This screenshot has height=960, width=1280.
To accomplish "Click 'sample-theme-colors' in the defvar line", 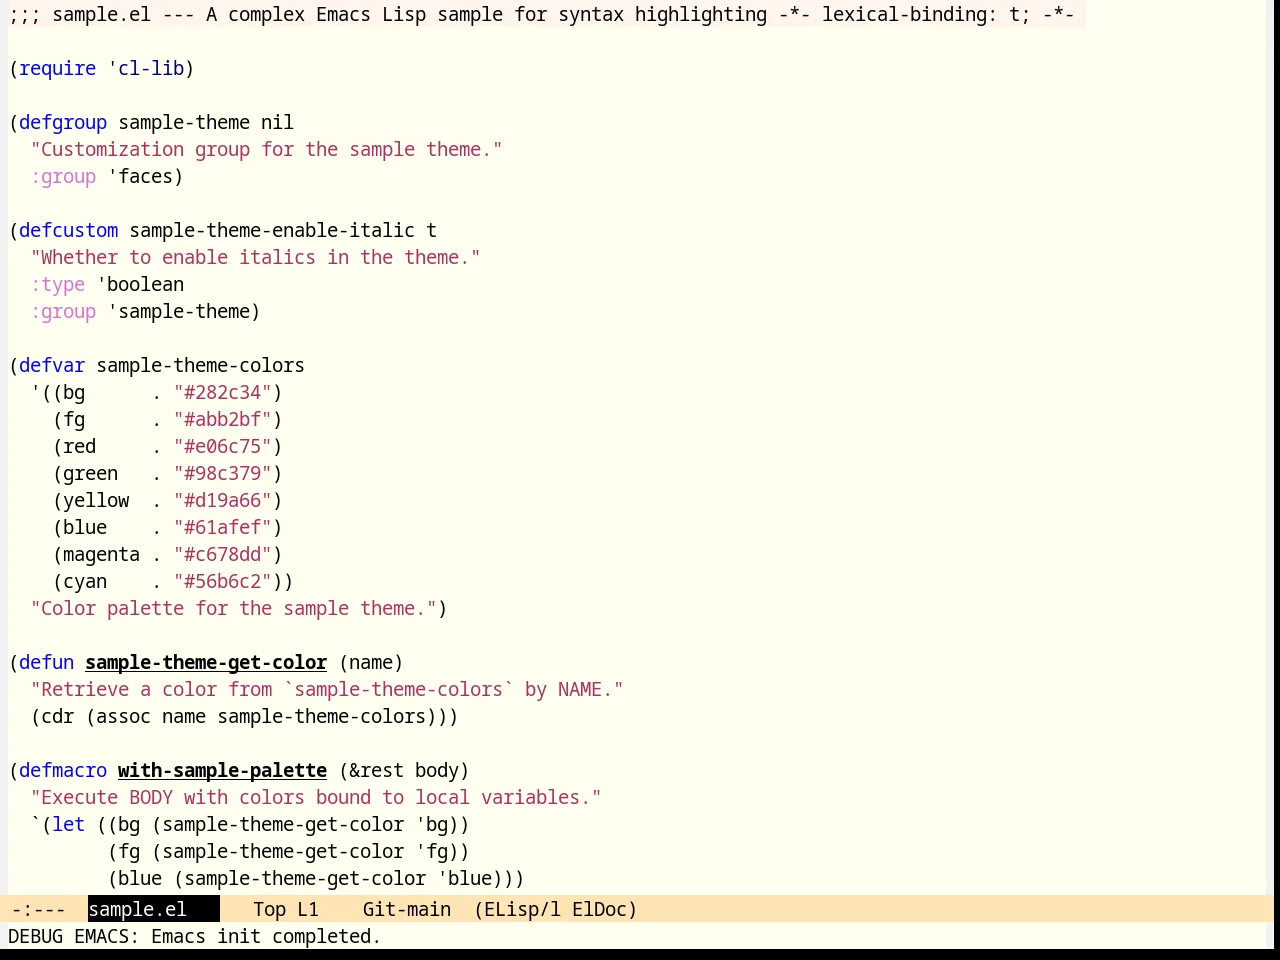I will click(x=200, y=365).
